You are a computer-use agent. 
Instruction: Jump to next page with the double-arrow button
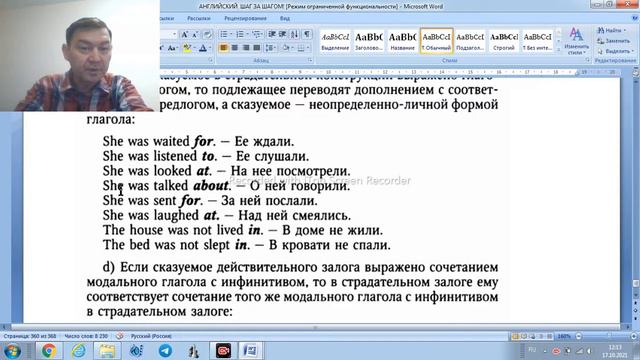point(636,318)
